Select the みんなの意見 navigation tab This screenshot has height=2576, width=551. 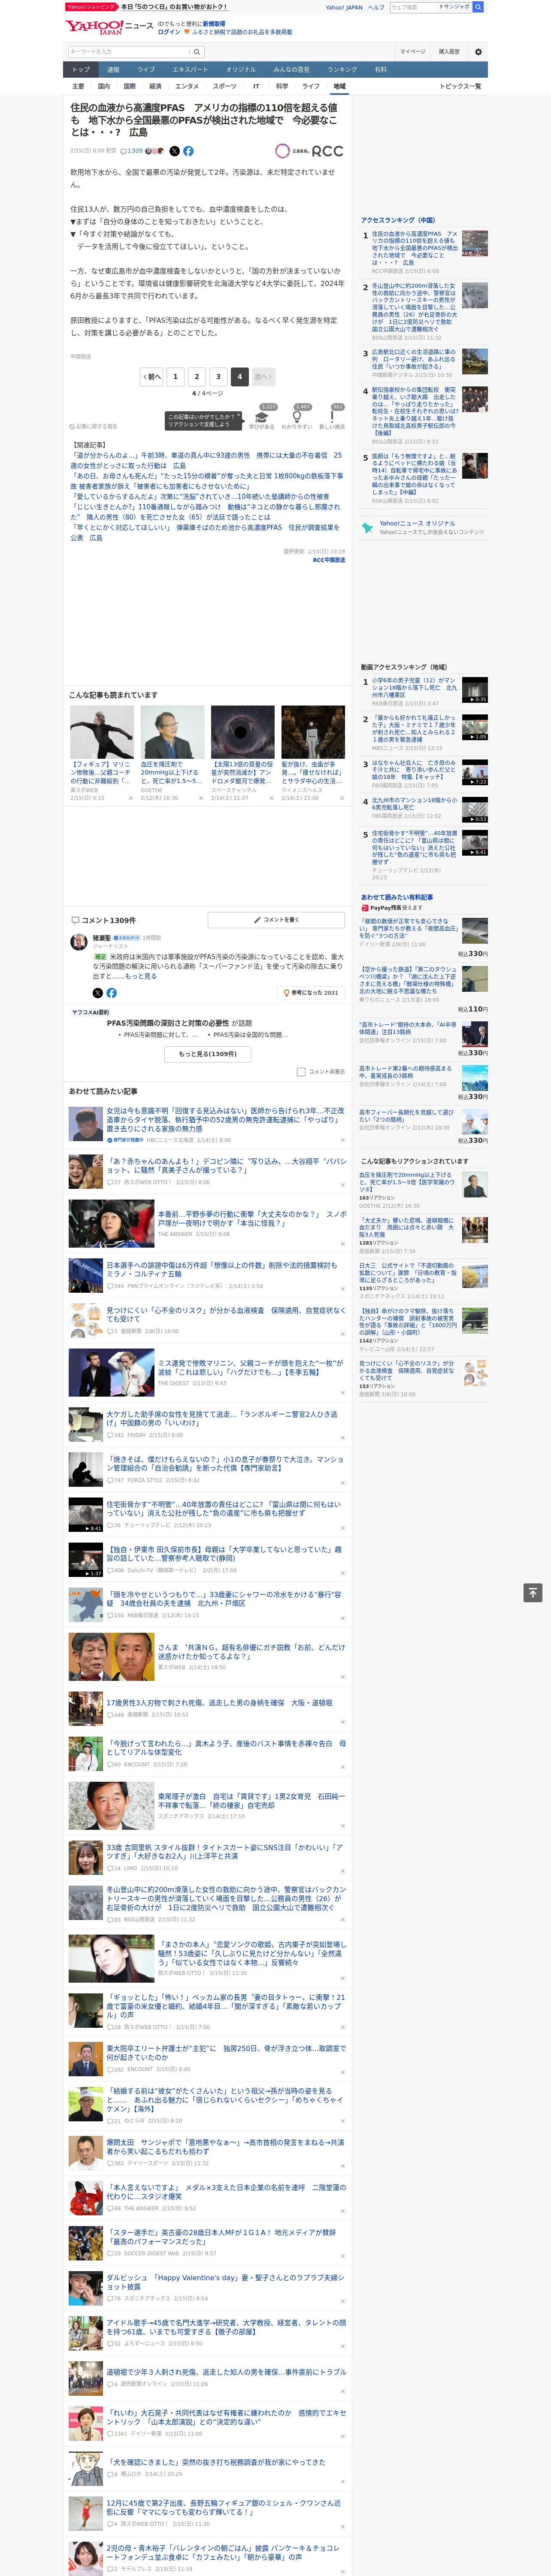pyautogui.click(x=292, y=70)
